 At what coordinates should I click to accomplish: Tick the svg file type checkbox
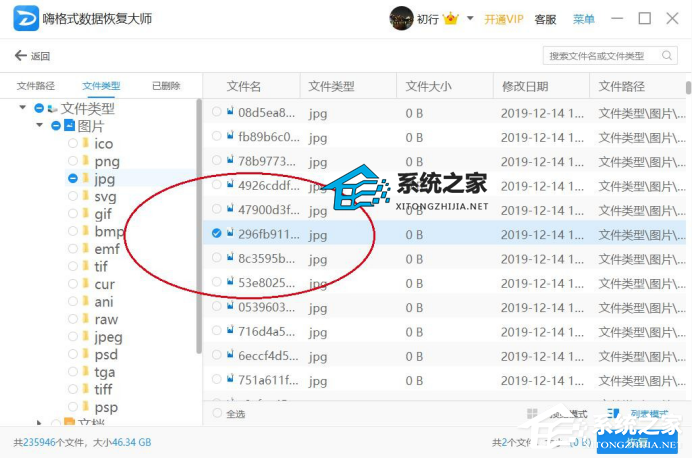click(x=73, y=196)
